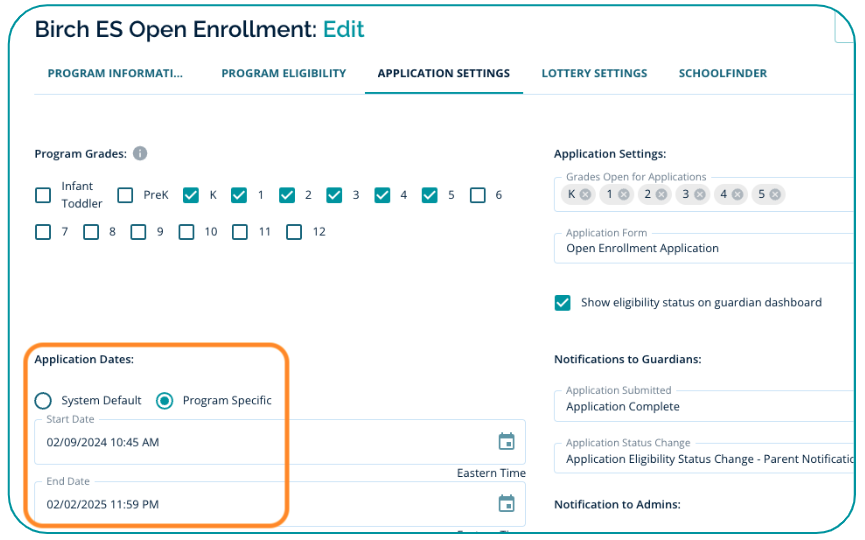Enable the grade 6 checkbox
Viewport: 865px width, 540px height.
pos(478,196)
